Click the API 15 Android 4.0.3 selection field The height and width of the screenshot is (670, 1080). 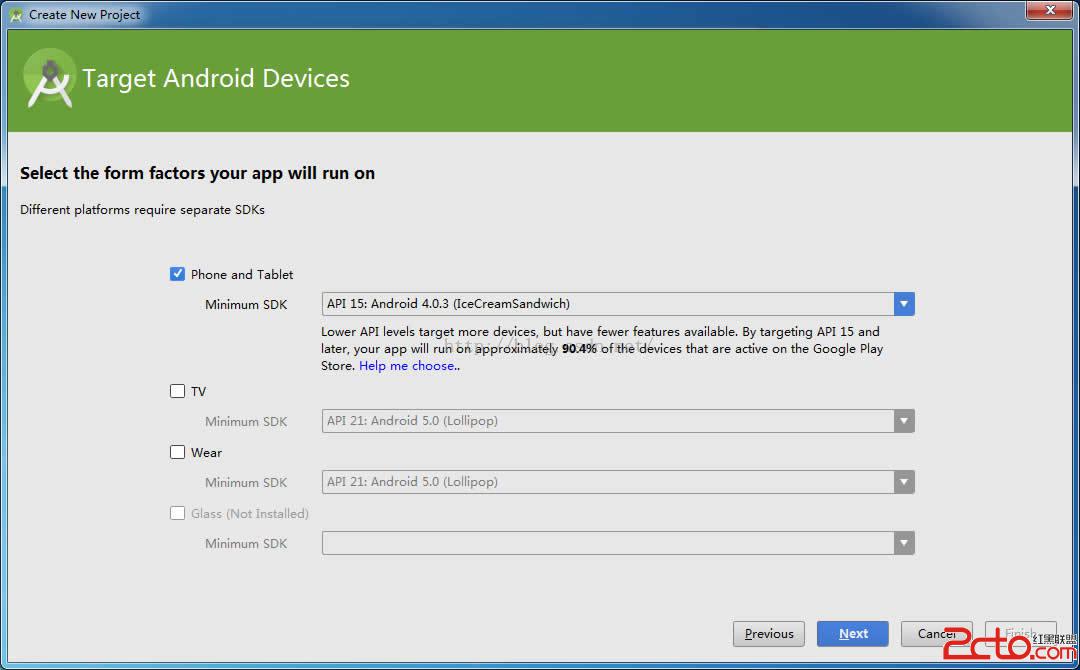coord(607,304)
